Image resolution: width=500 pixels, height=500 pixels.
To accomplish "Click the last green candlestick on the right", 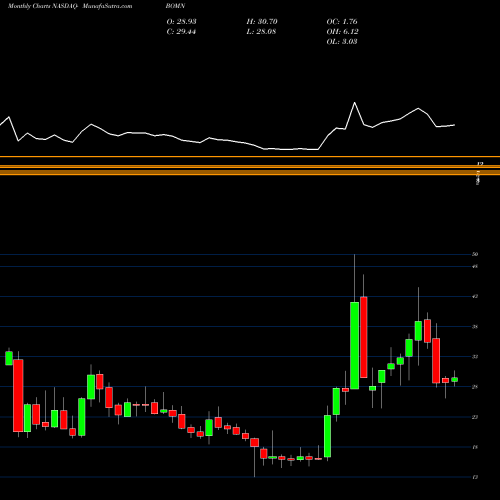I will [x=454, y=379].
